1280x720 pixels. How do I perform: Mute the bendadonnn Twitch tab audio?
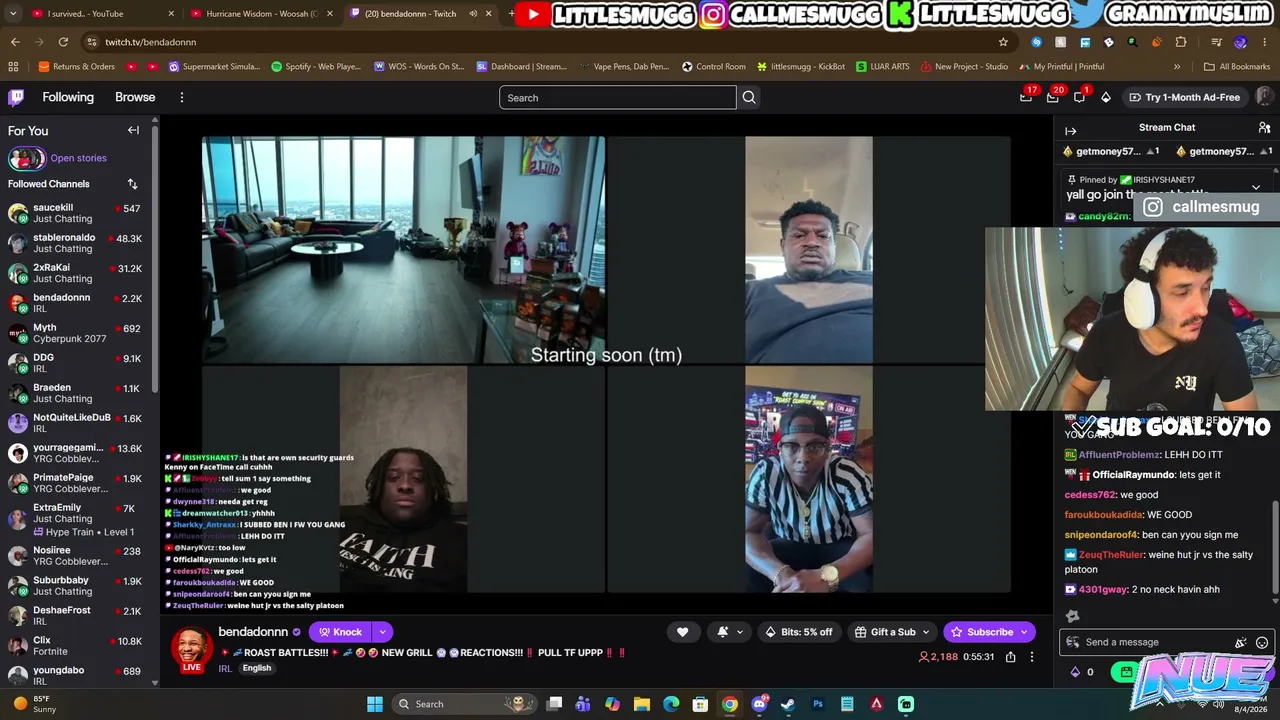(x=473, y=14)
